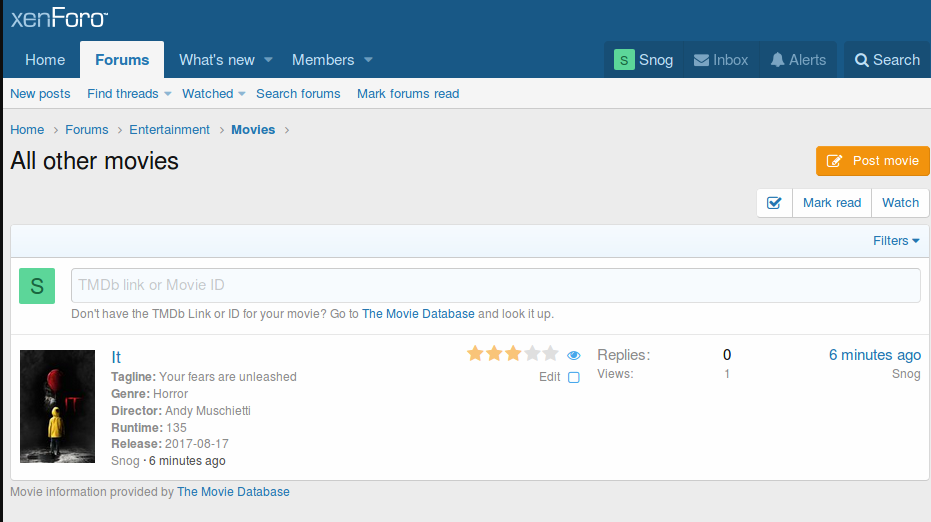The height and width of the screenshot is (522, 931).
Task: Click Home in the breadcrumb
Action: [x=27, y=129]
